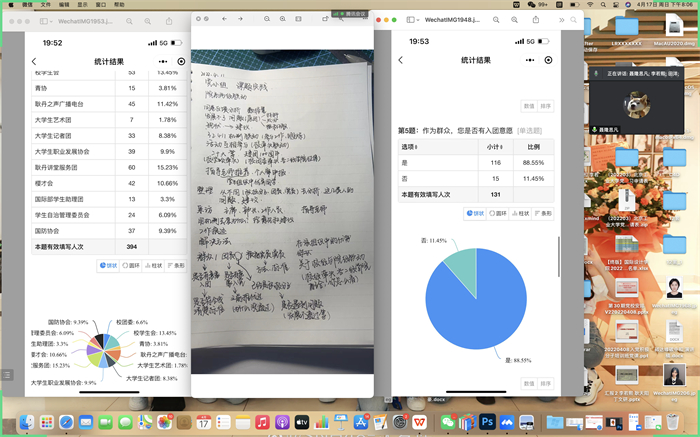700x437 pixels.
Task: Open the 显示 menu
Action: click(82, 4)
